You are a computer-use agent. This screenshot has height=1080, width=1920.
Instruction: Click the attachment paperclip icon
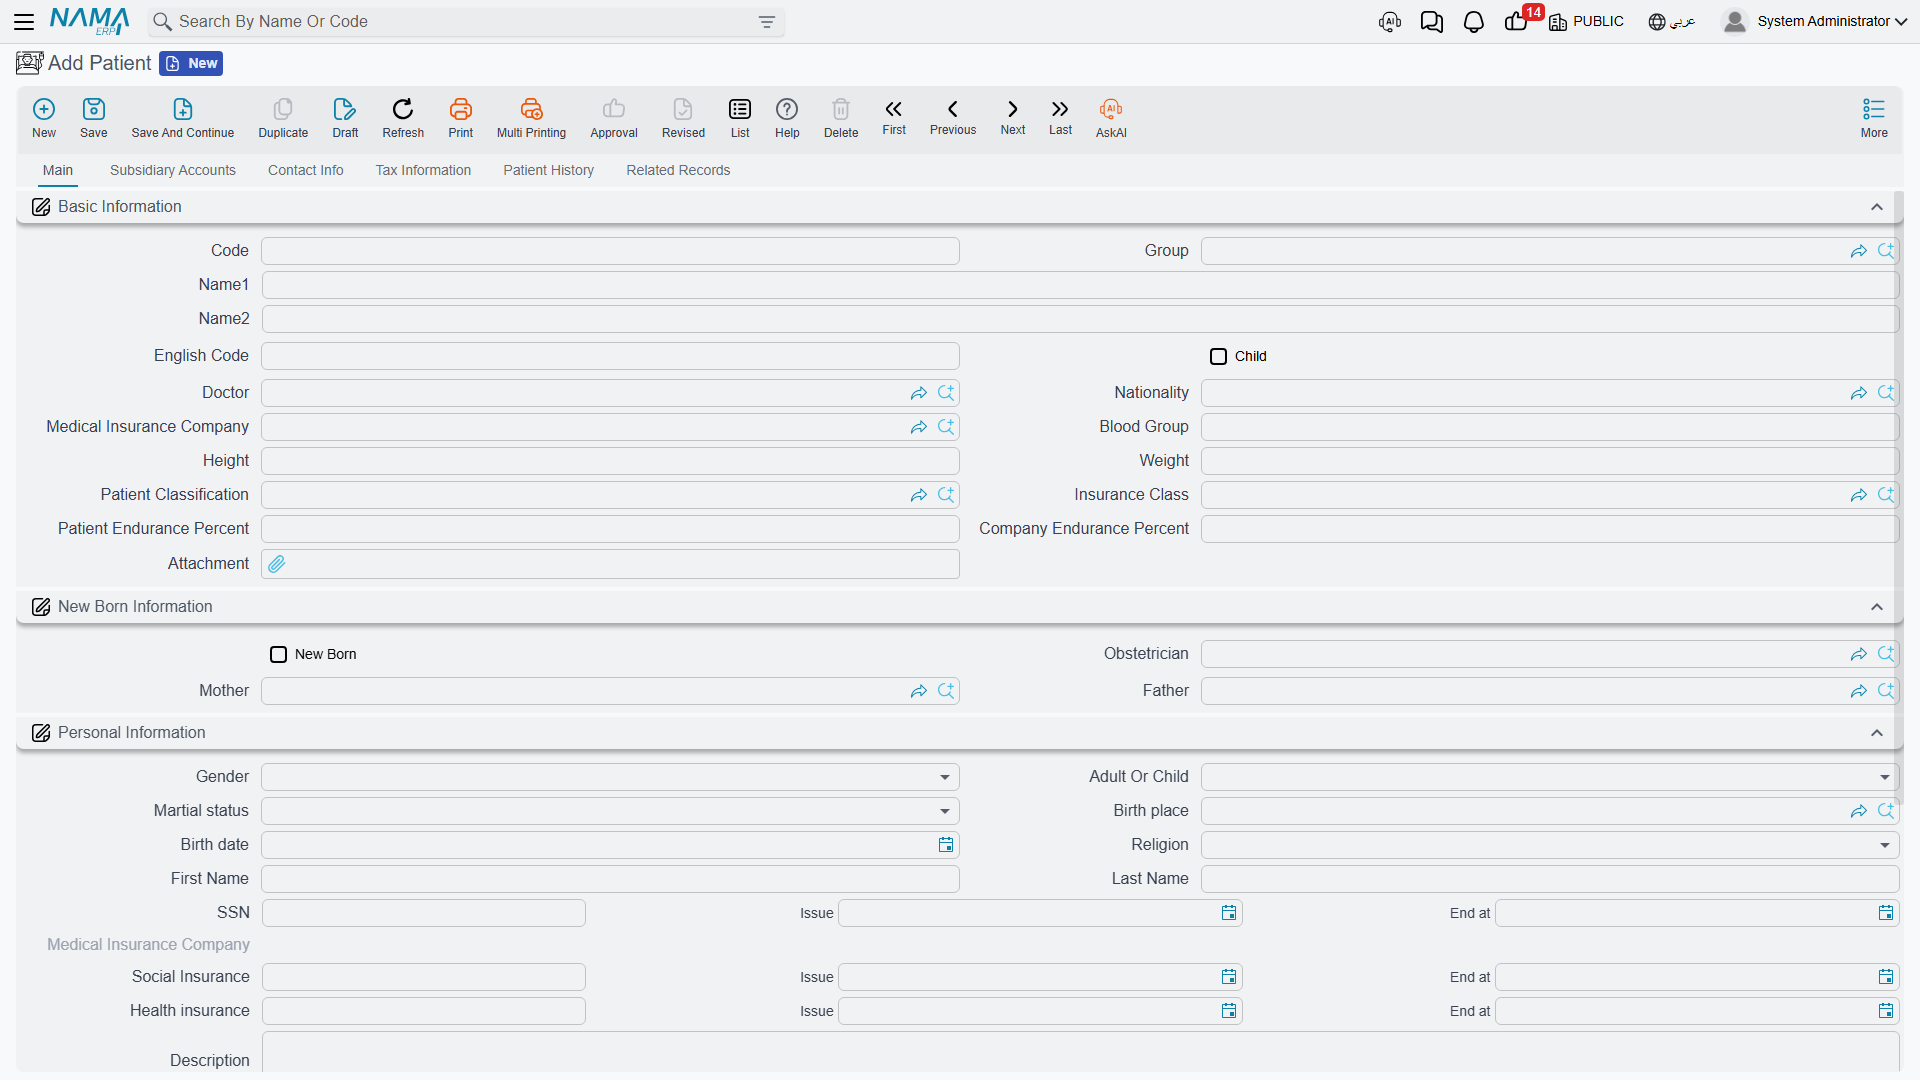[277, 564]
